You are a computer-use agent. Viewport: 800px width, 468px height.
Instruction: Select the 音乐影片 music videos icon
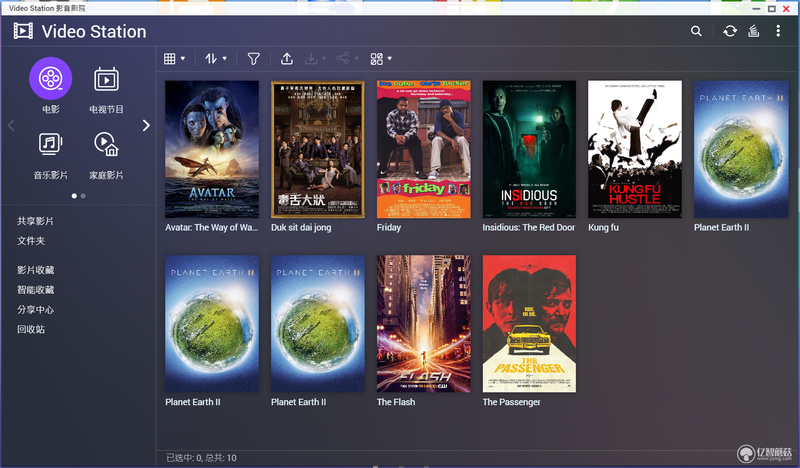click(x=51, y=144)
